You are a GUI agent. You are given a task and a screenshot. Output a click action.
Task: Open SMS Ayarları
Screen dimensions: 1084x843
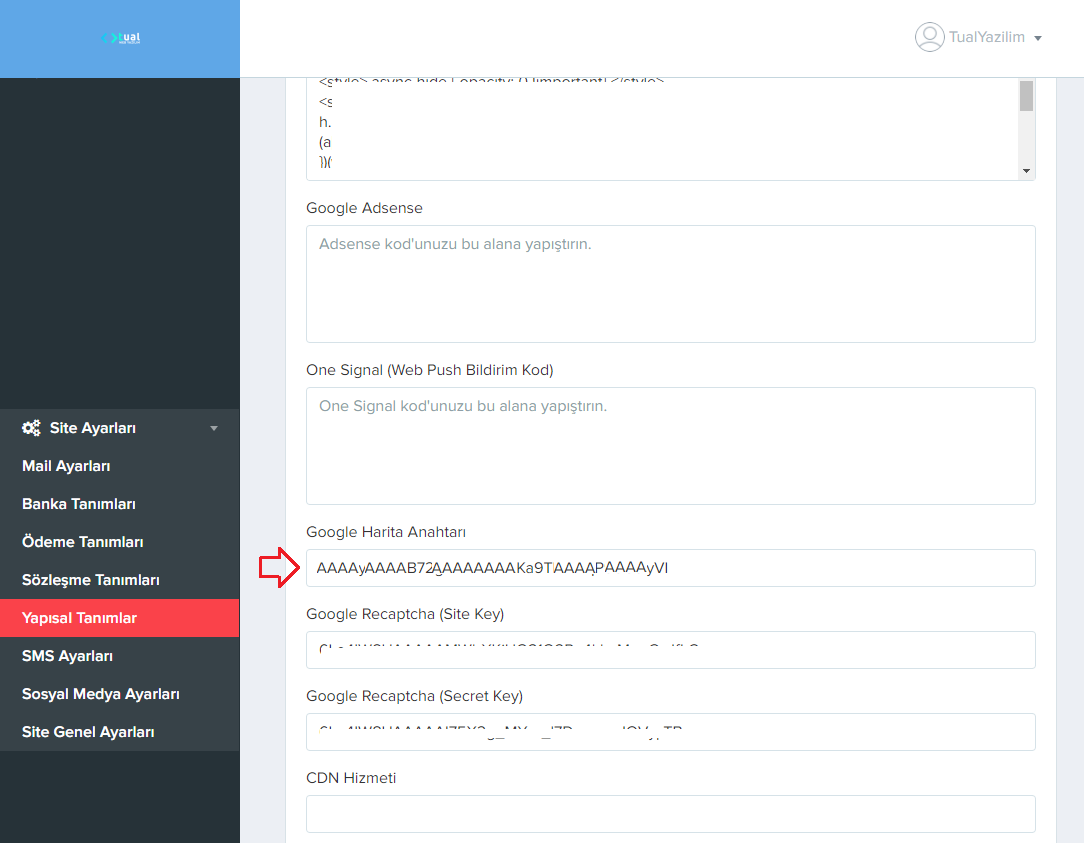[x=120, y=656]
